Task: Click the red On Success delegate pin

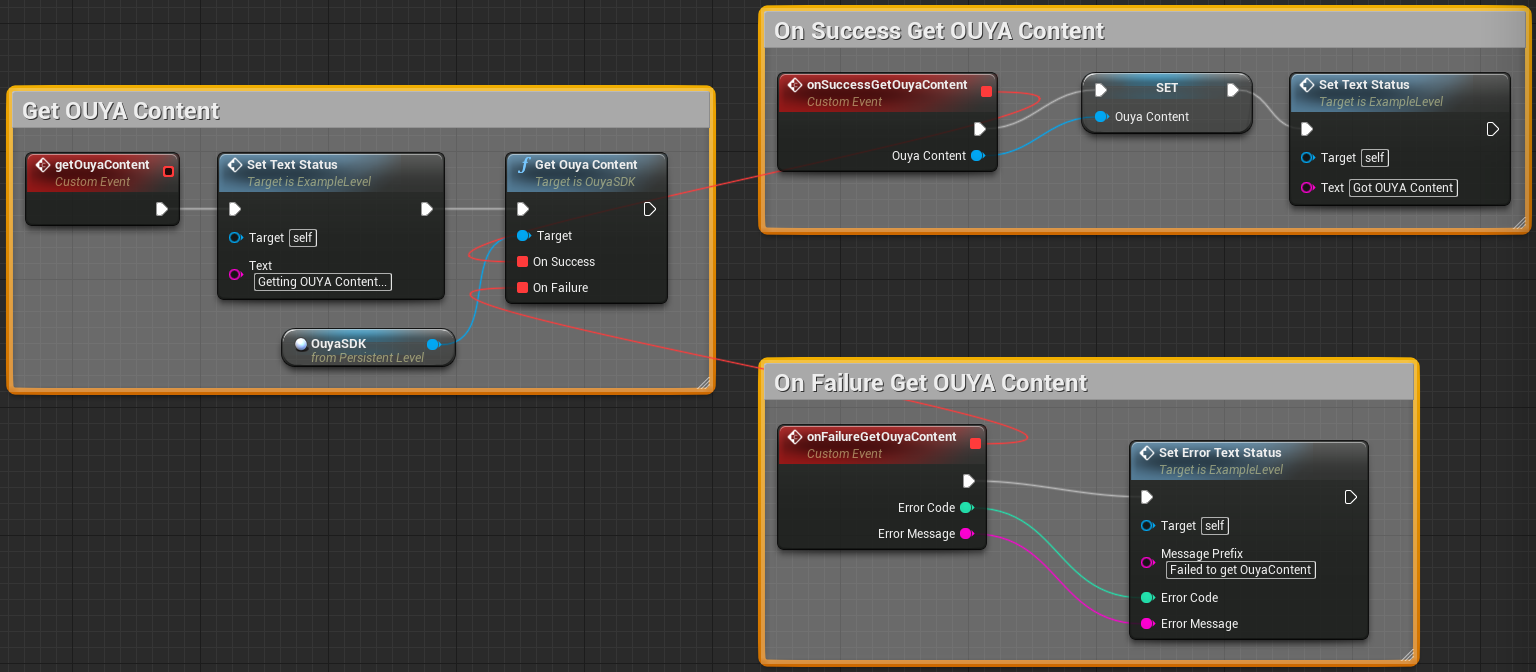Action: pyautogui.click(x=522, y=262)
